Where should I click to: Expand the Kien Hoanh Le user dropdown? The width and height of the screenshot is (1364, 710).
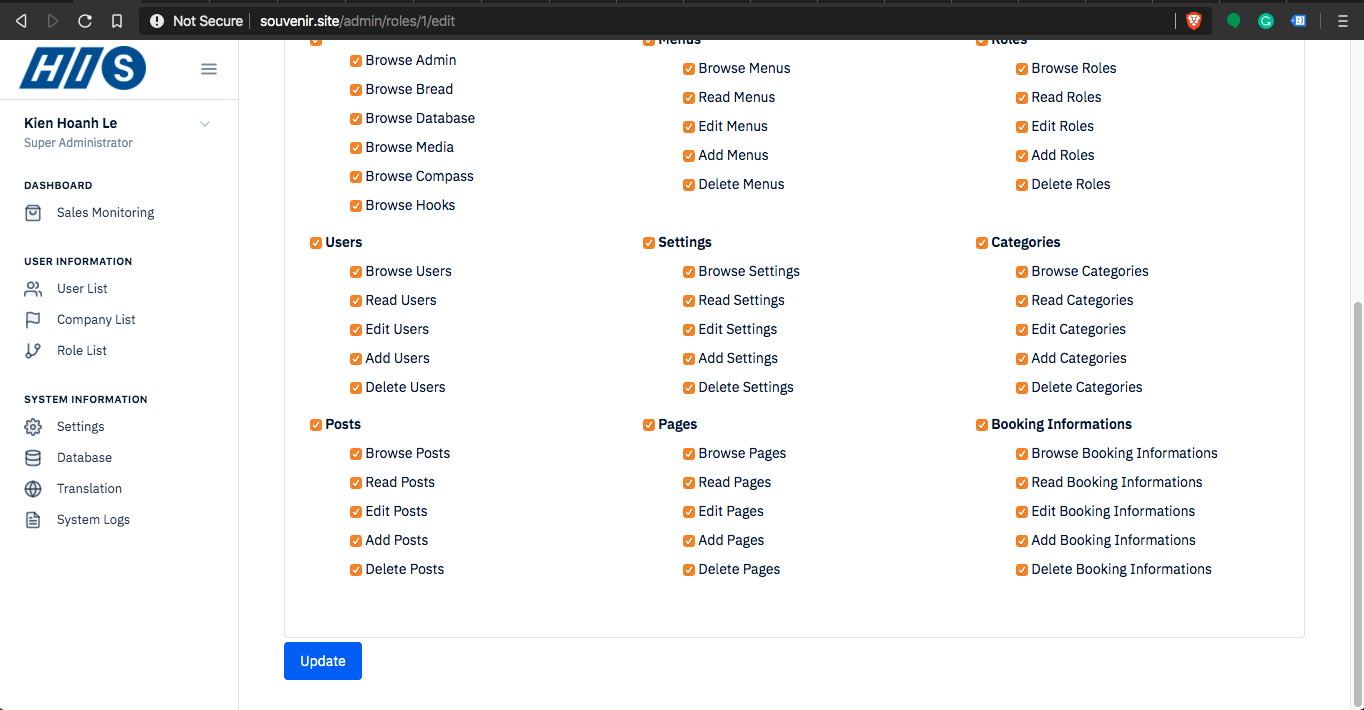point(205,124)
